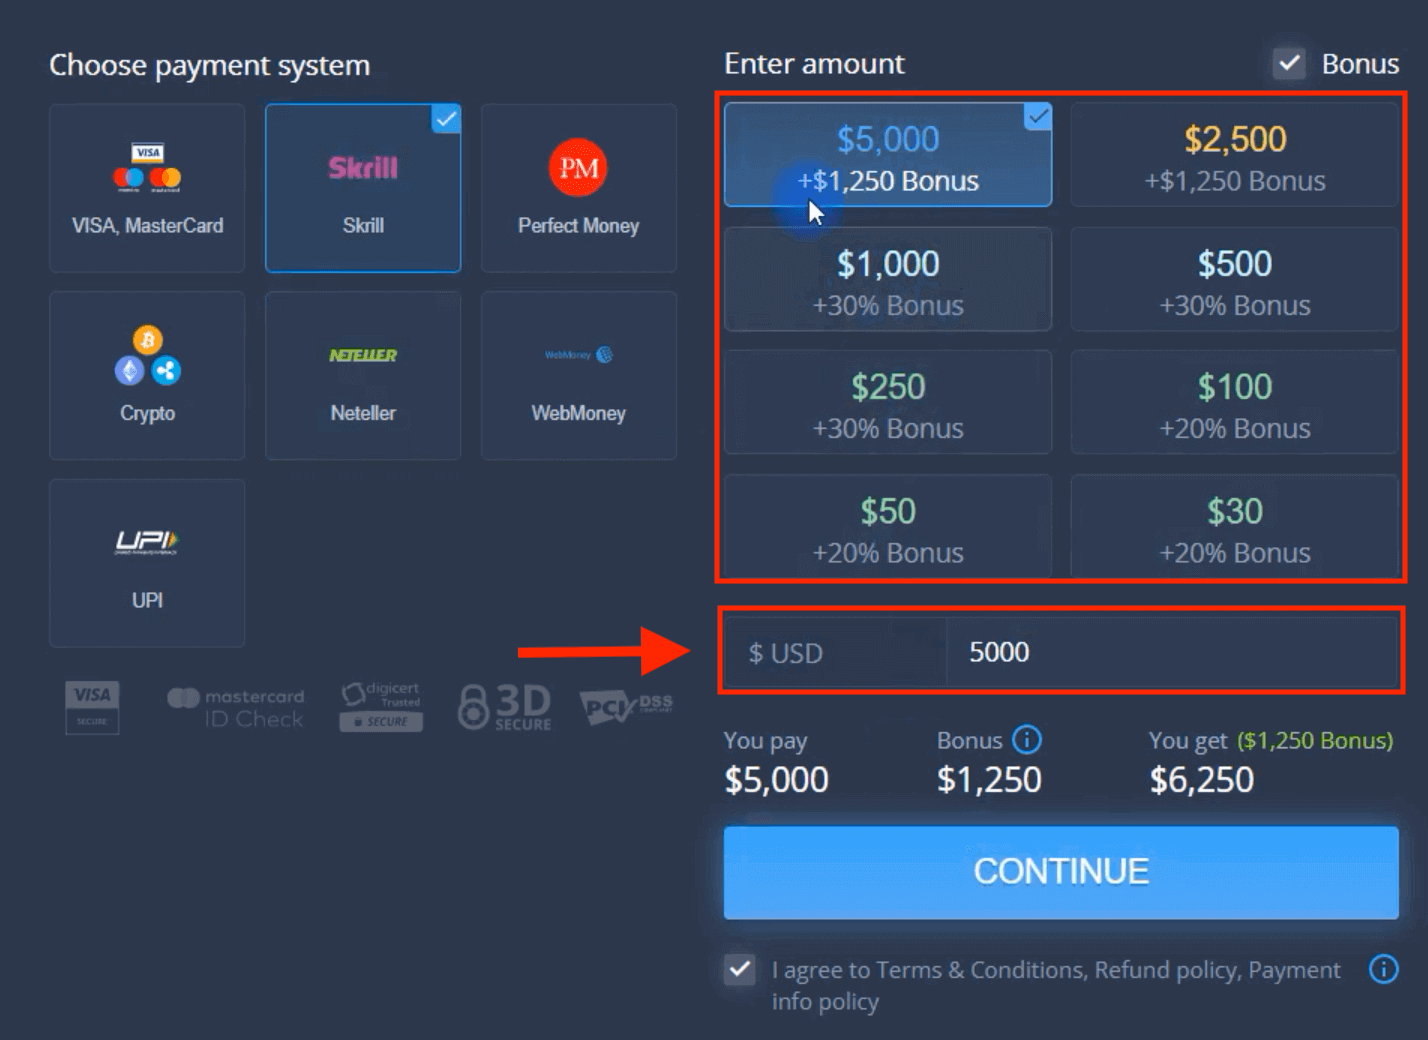Choose Neteller payment system
Image resolution: width=1428 pixels, height=1040 pixels.
click(362, 375)
